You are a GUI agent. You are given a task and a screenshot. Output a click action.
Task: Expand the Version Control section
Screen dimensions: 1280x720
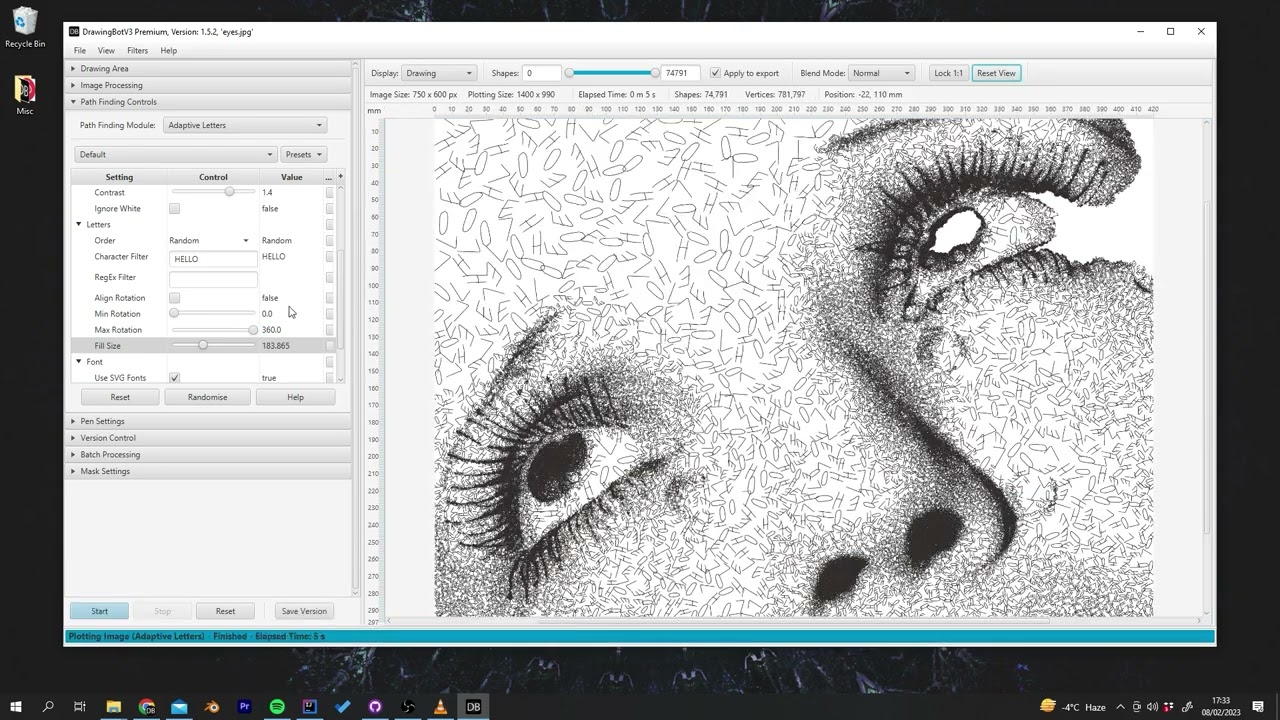[208, 438]
